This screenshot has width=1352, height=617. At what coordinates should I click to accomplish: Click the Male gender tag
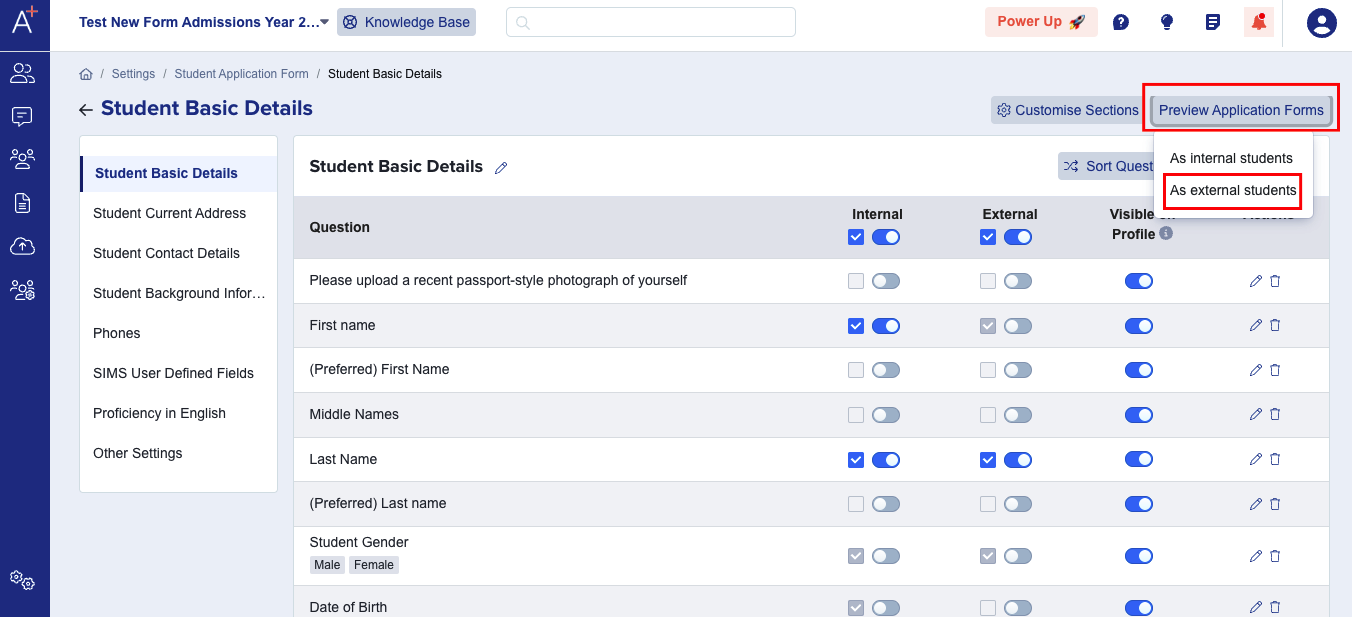pos(327,565)
